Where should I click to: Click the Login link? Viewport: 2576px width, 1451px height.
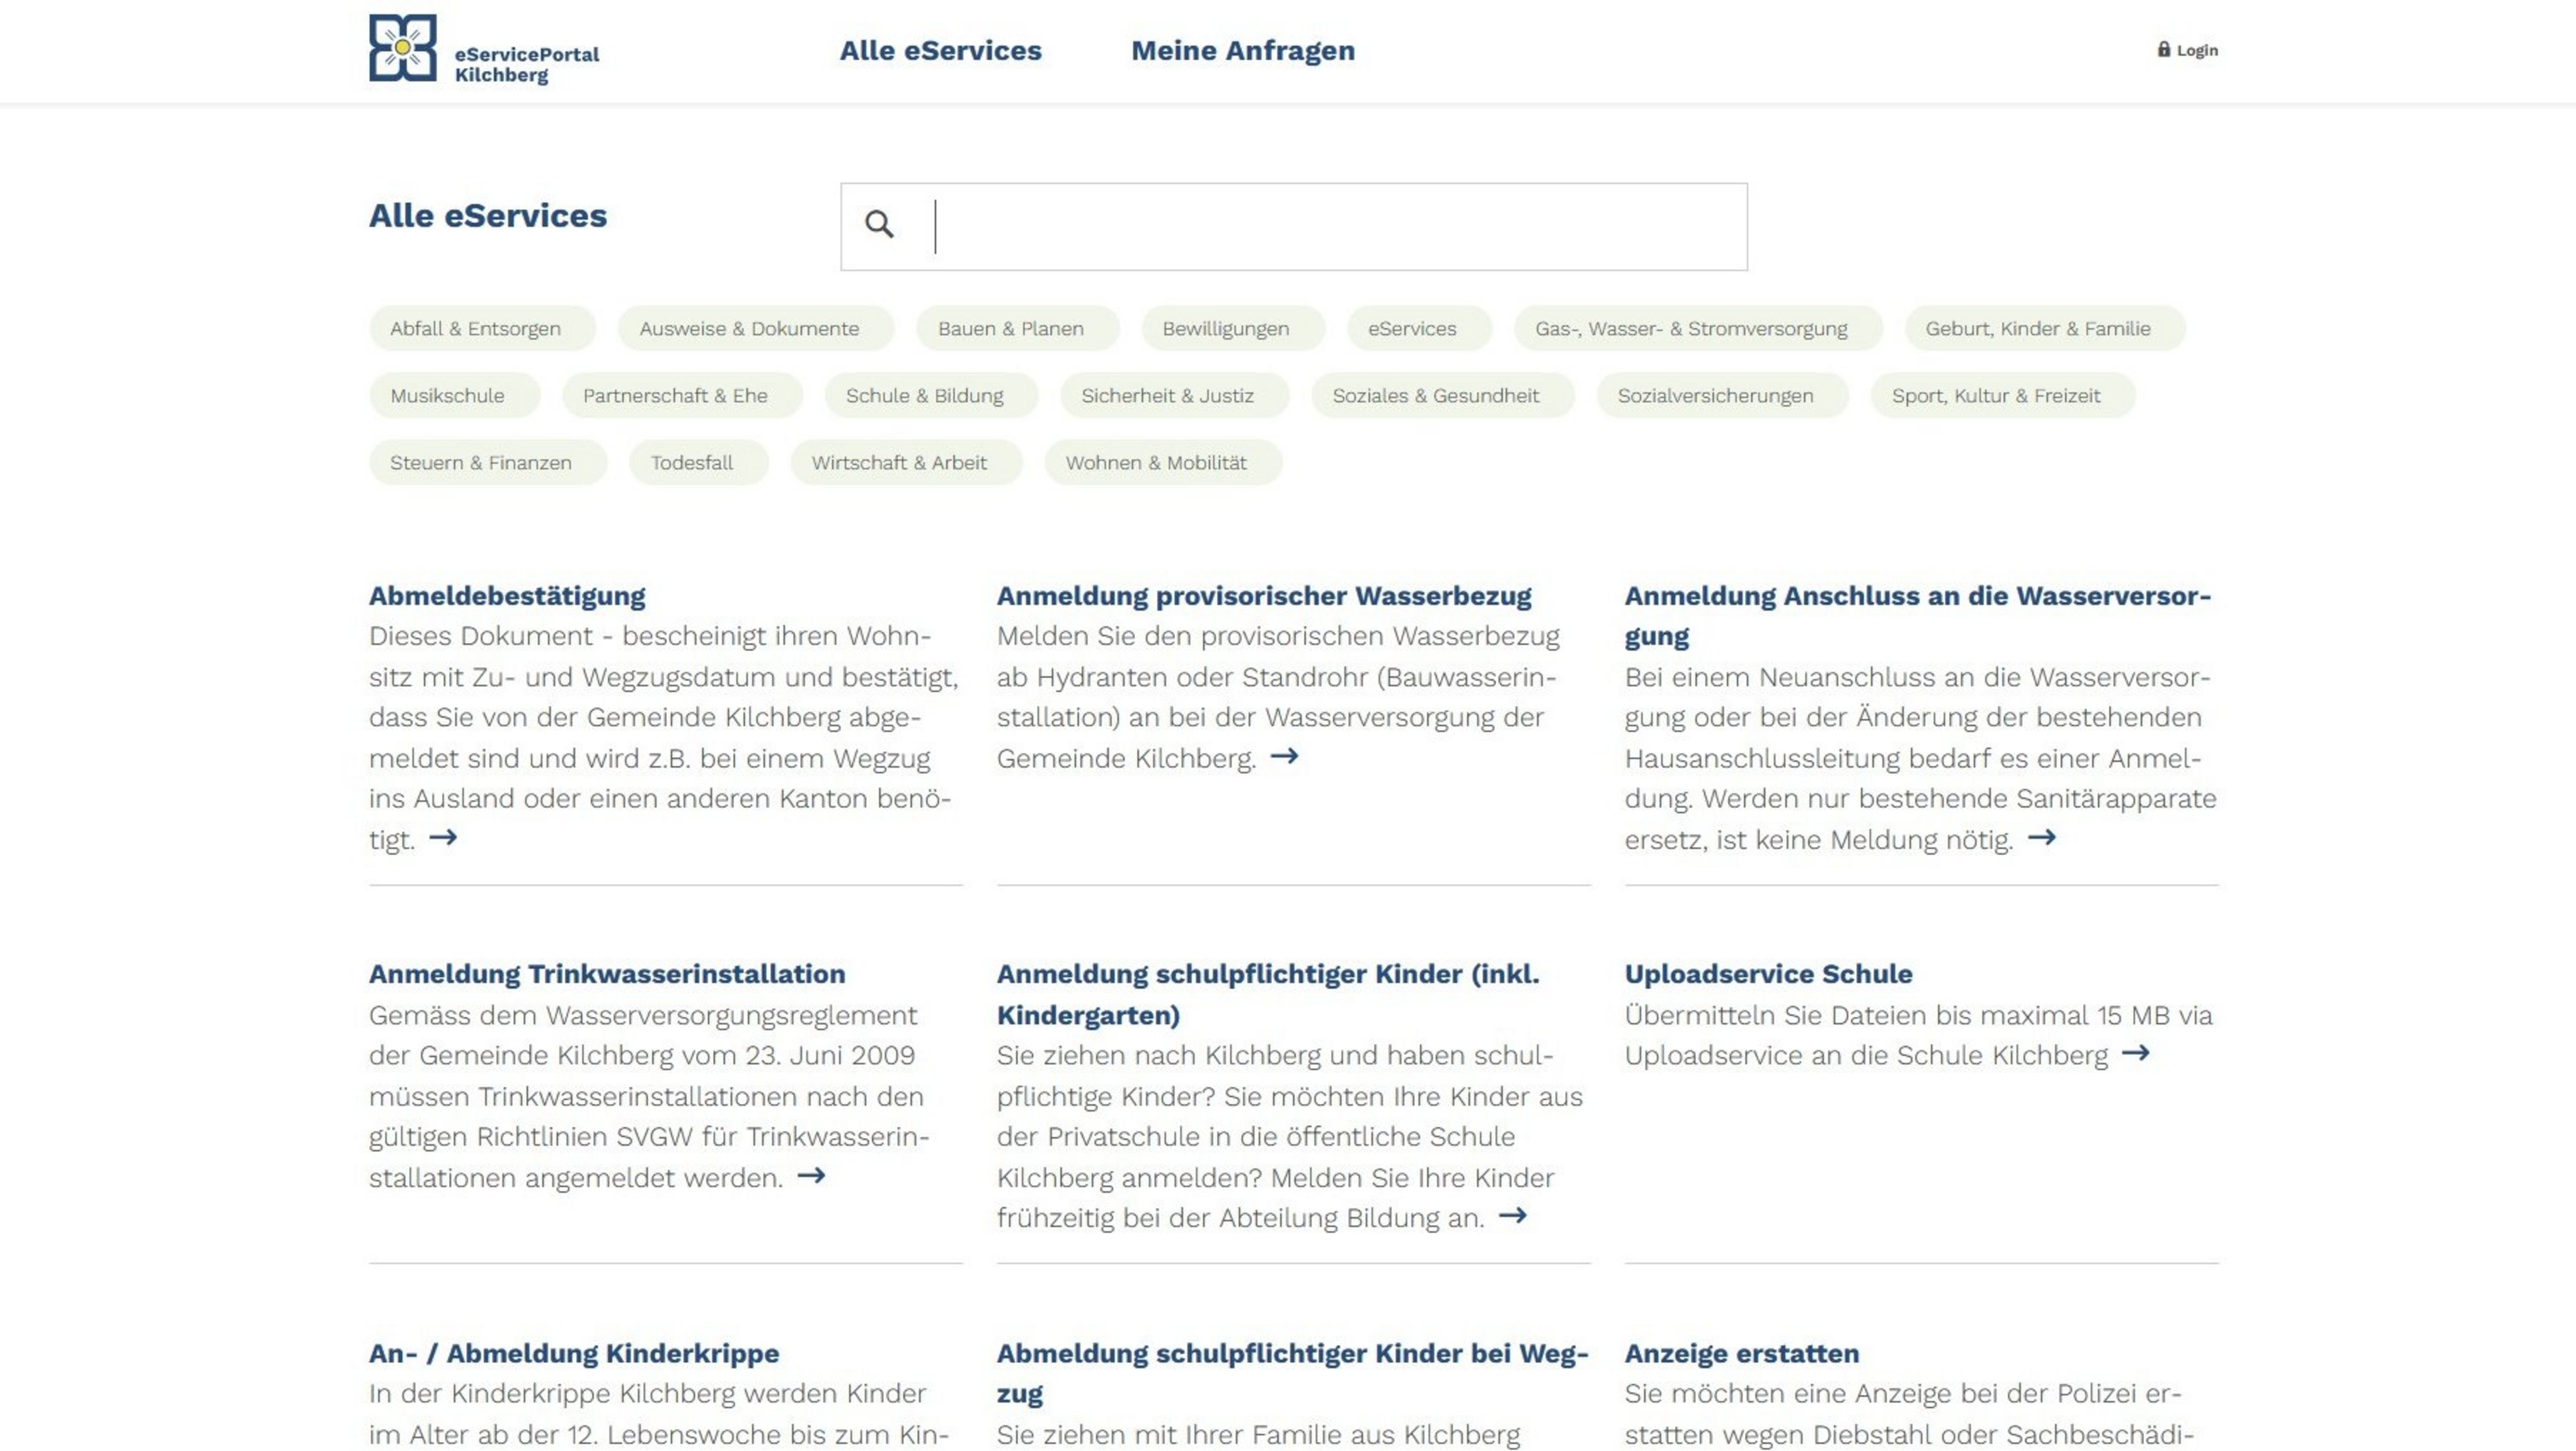[2188, 50]
